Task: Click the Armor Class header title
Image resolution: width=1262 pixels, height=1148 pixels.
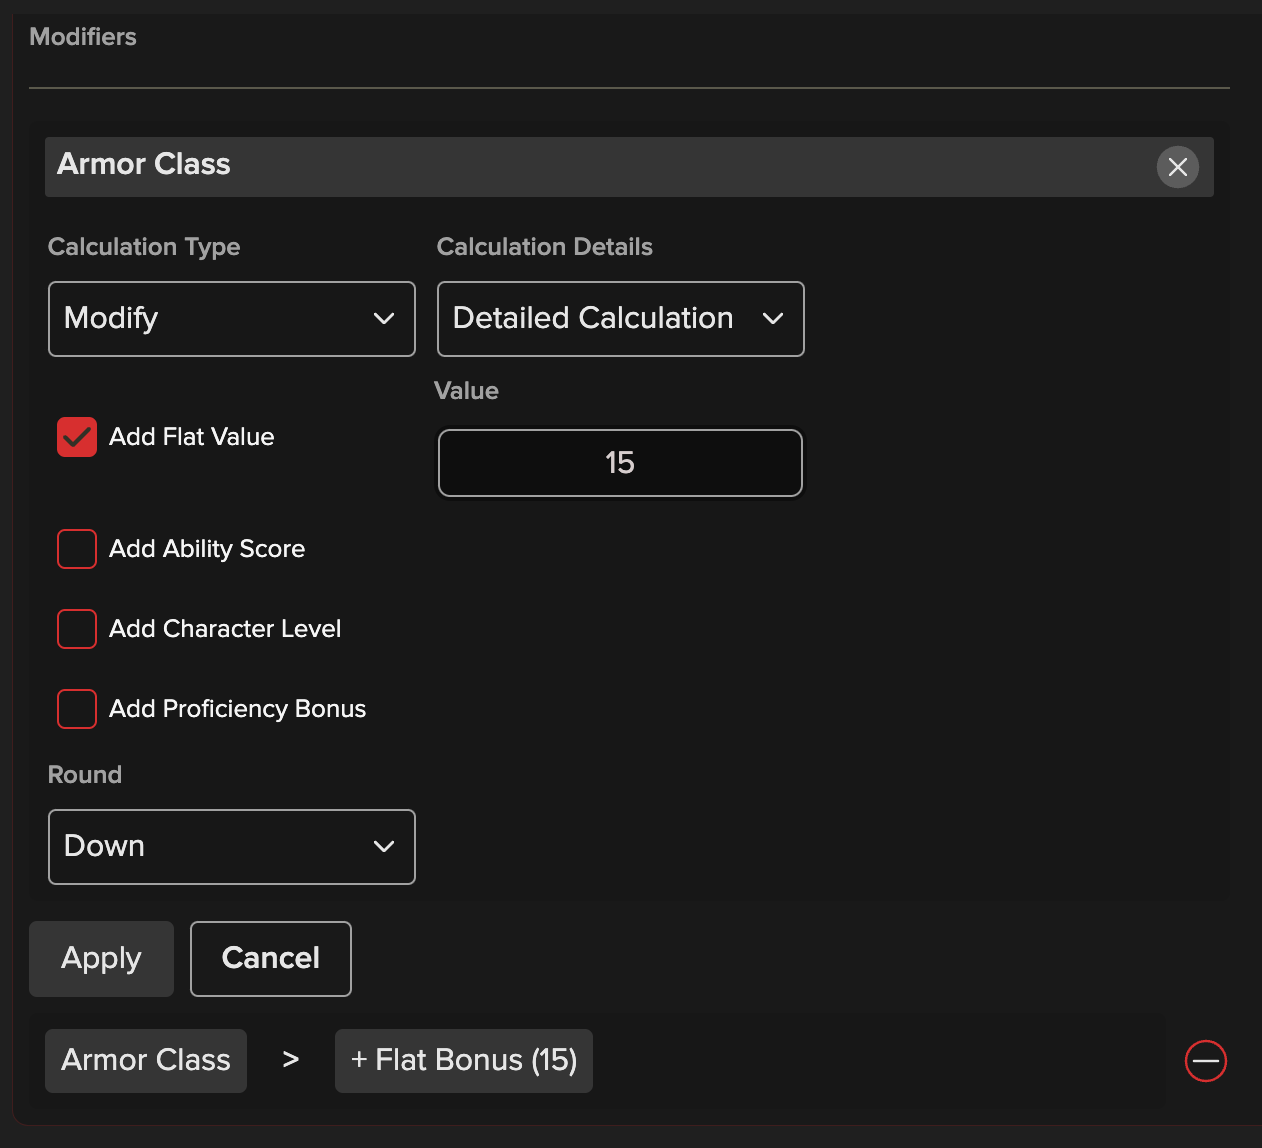Action: pos(144,164)
